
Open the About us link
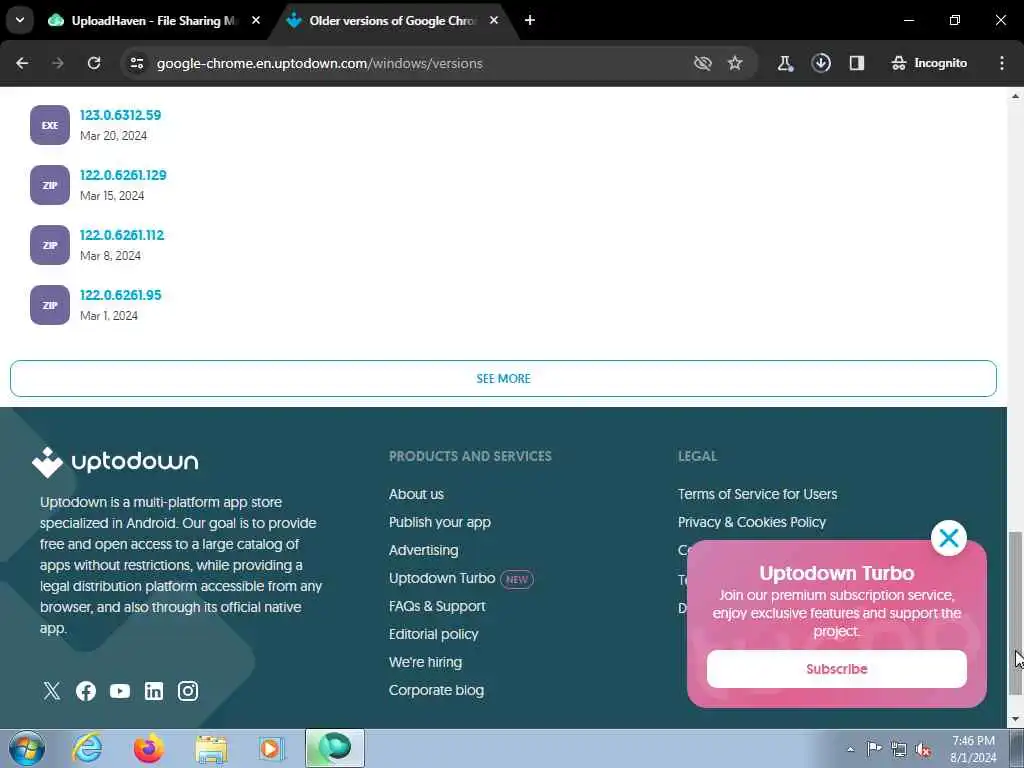416,494
